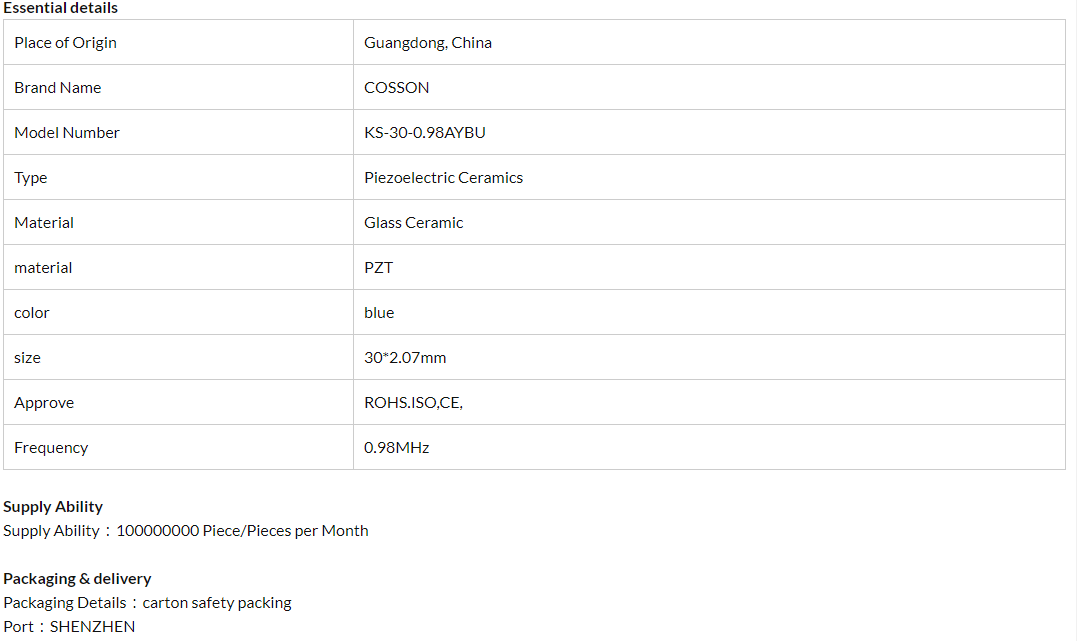Click the Supply Ability heading
This screenshot has height=641, width=1077.
53,507
